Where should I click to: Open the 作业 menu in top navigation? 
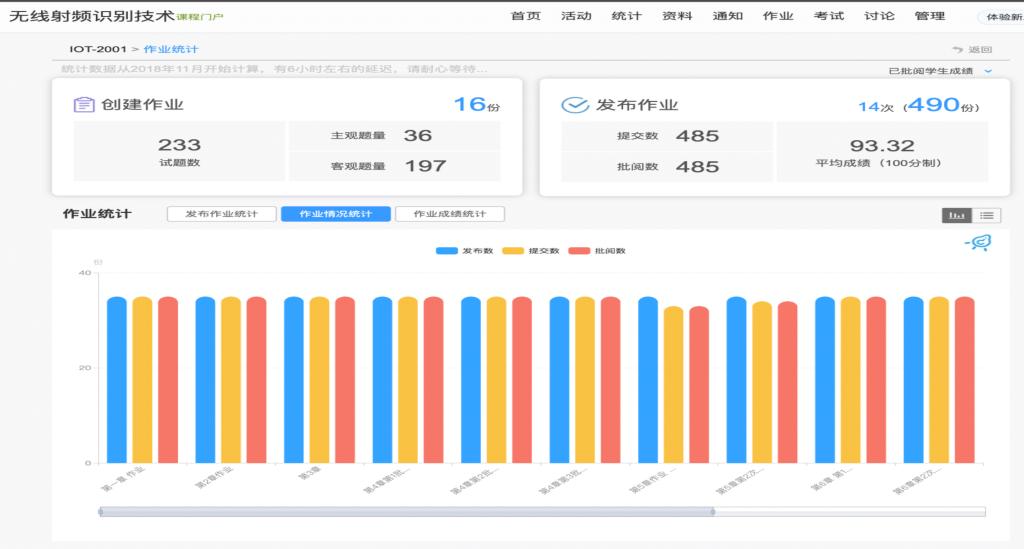[x=778, y=16]
